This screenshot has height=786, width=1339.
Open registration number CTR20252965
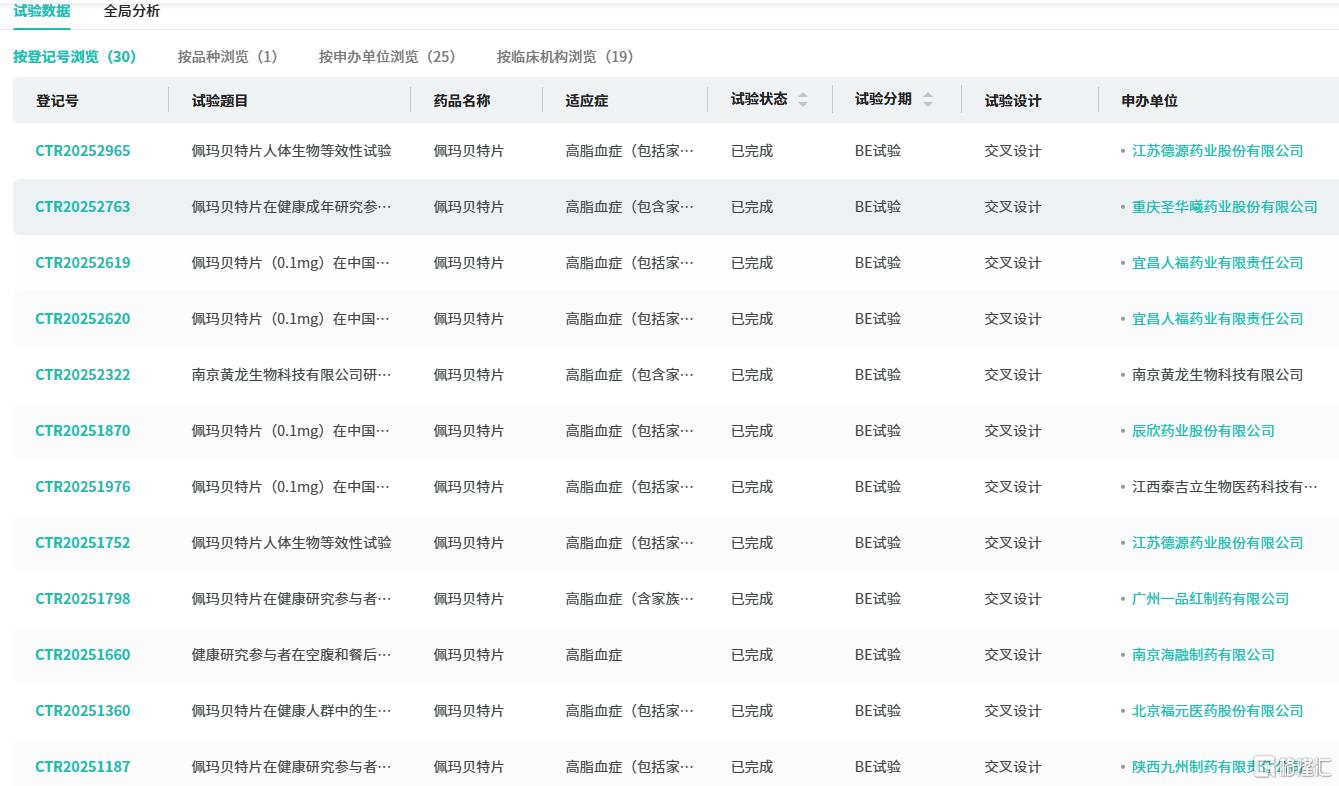pyautogui.click(x=83, y=151)
